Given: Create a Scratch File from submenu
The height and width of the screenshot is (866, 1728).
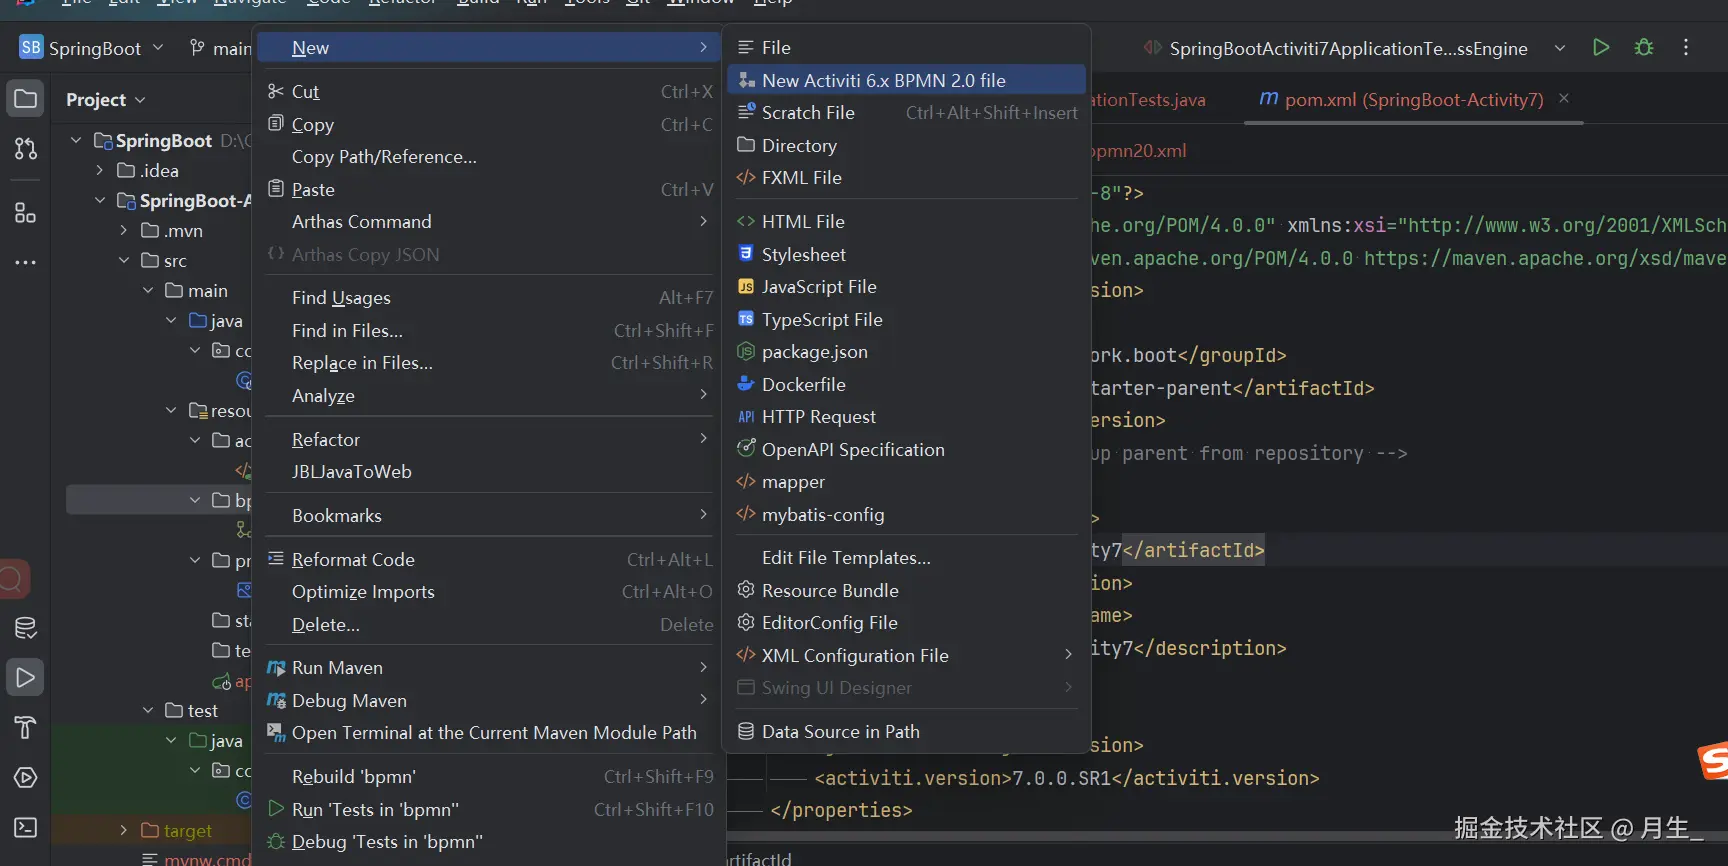Looking at the screenshot, I should 906,112.
